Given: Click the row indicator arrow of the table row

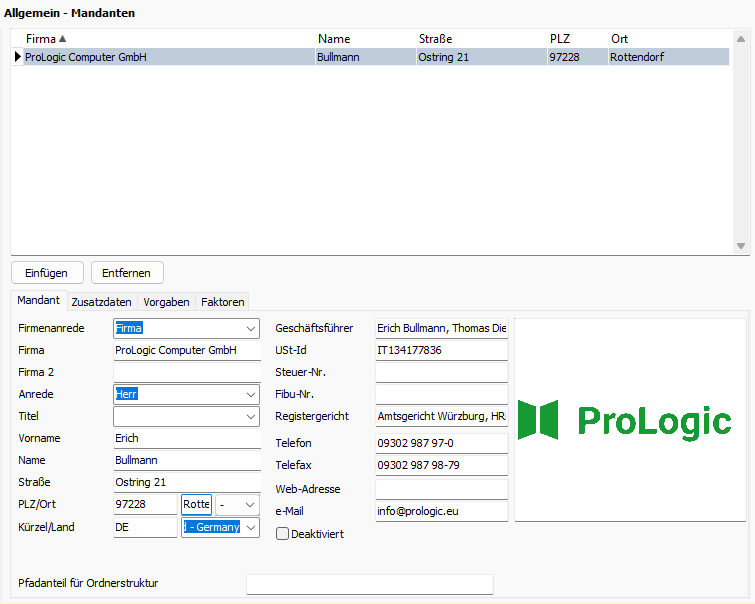Looking at the screenshot, I should tap(17, 57).
